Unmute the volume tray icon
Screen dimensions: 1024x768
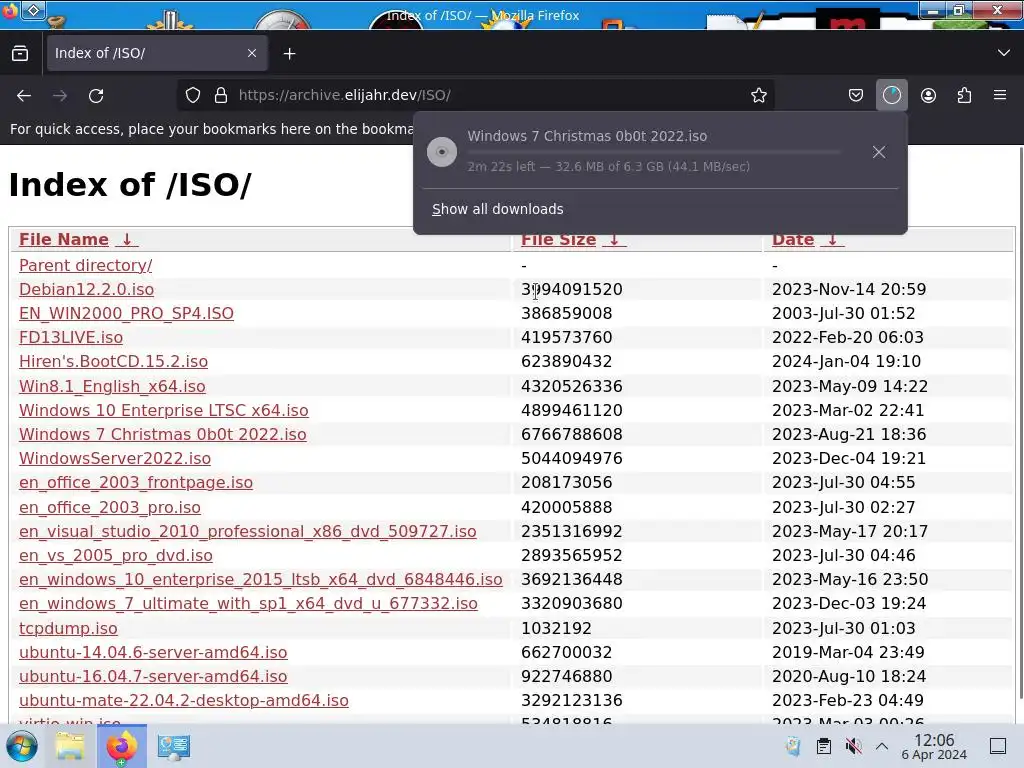pos(853,746)
